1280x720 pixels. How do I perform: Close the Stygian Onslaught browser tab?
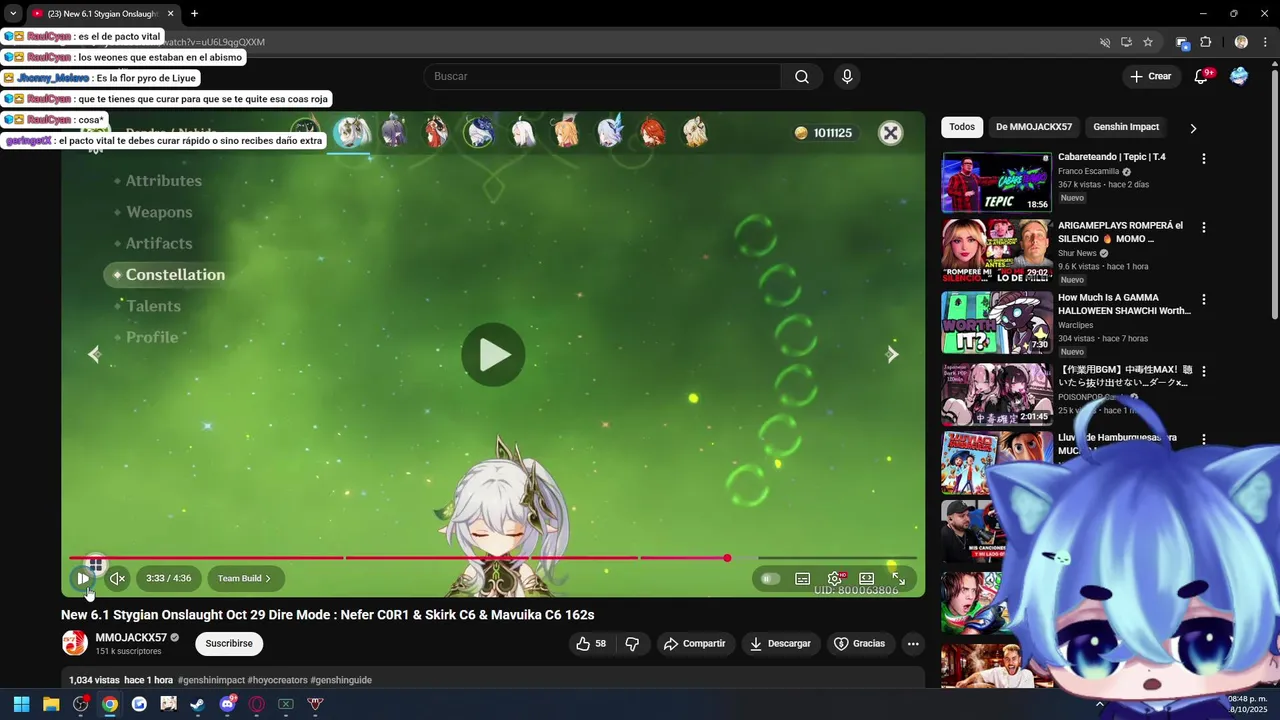point(170,14)
